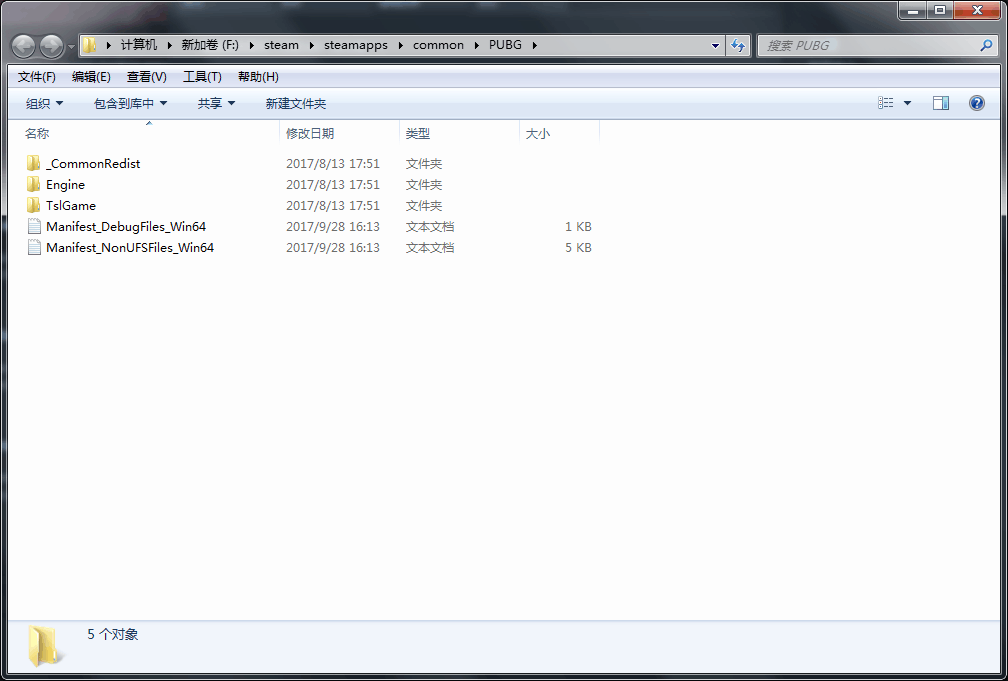Click the Manifest_NonUFSFiles_Win64 file name

point(130,248)
